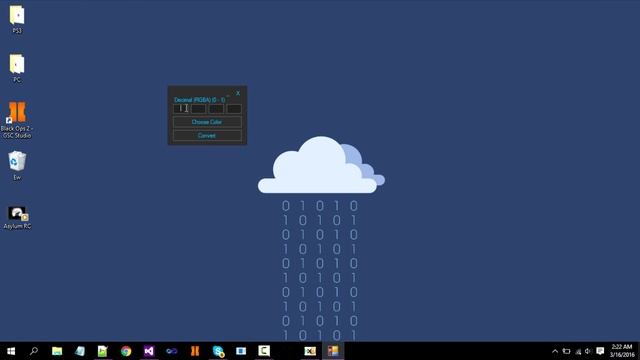This screenshot has width=640, height=360.
Task: Focus the first RGBA decimal input box
Action: coord(181,109)
